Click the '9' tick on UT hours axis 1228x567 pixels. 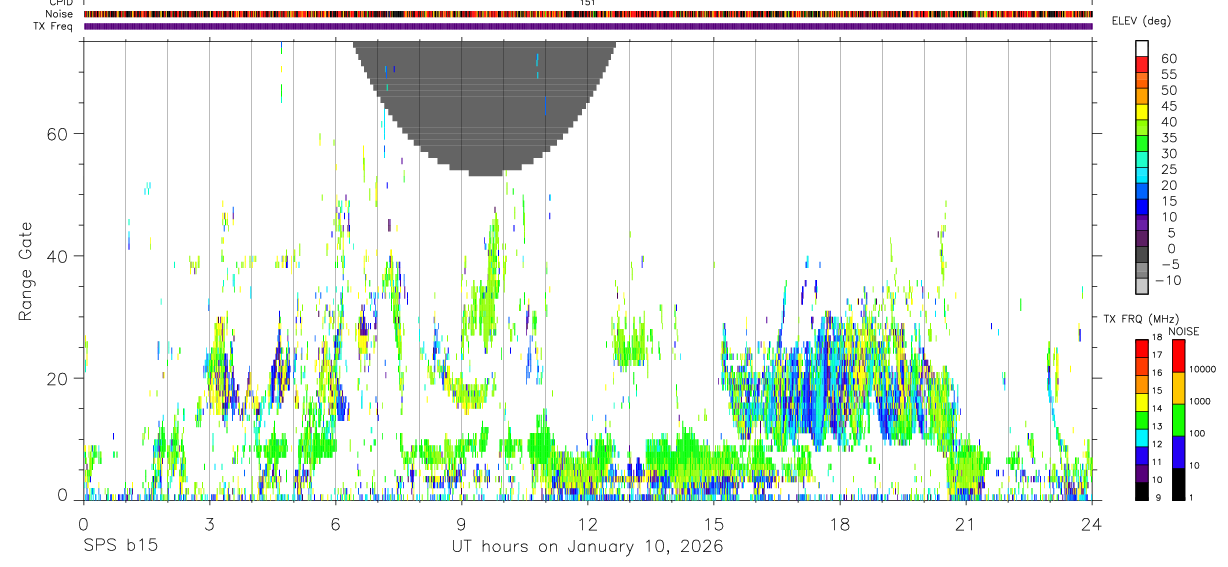[461, 524]
